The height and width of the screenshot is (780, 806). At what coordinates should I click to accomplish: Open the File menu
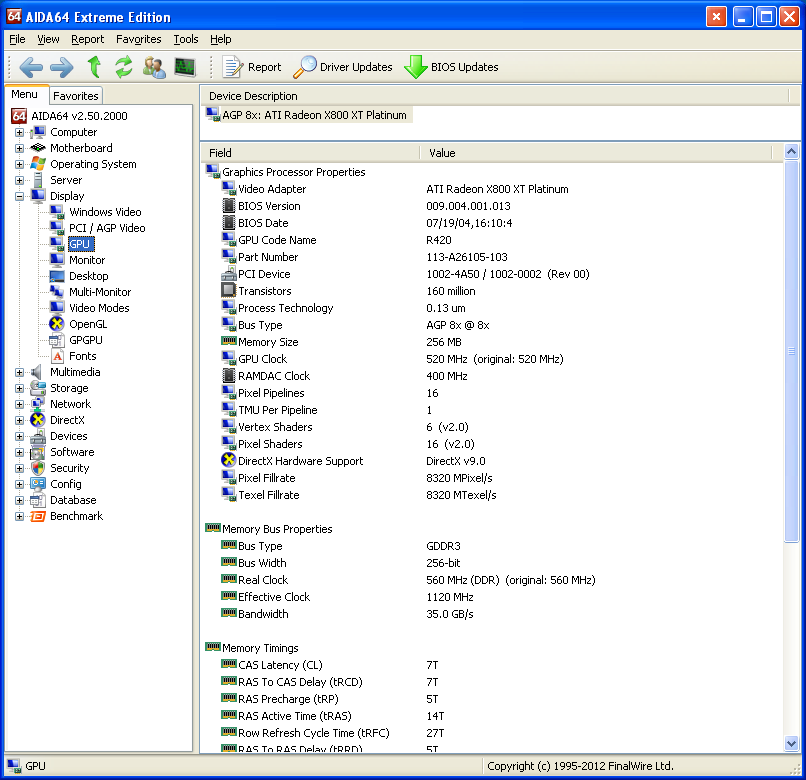17,39
